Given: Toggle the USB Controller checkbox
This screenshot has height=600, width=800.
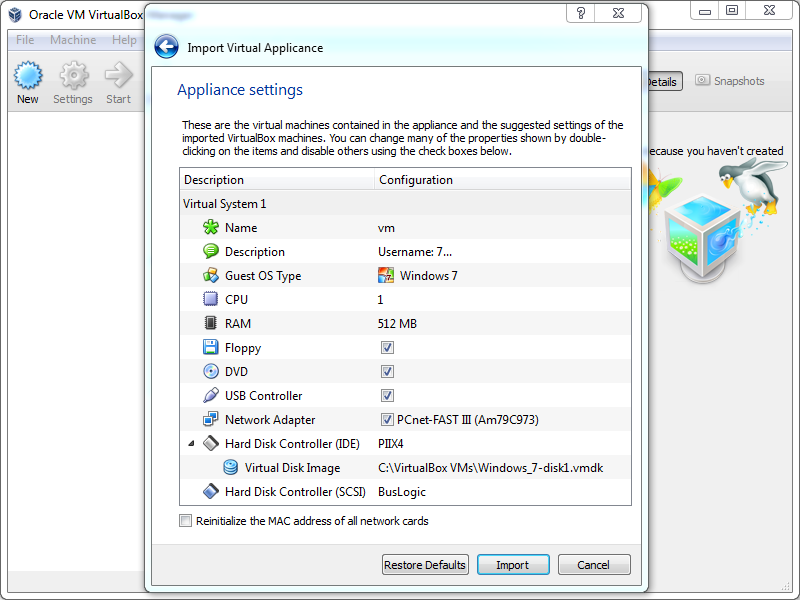Looking at the screenshot, I should tap(387, 396).
